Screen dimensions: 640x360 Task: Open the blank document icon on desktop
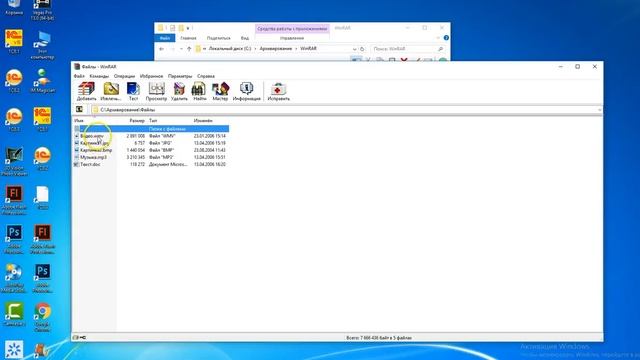pos(42,198)
